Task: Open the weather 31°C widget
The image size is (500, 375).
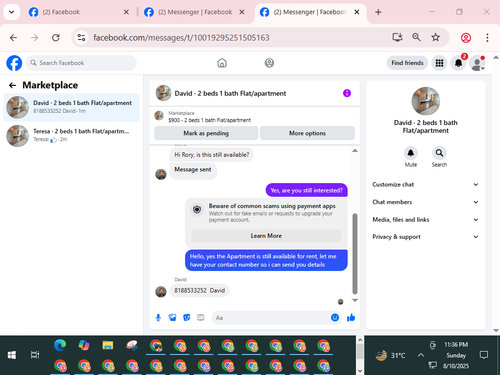Action: point(391,355)
